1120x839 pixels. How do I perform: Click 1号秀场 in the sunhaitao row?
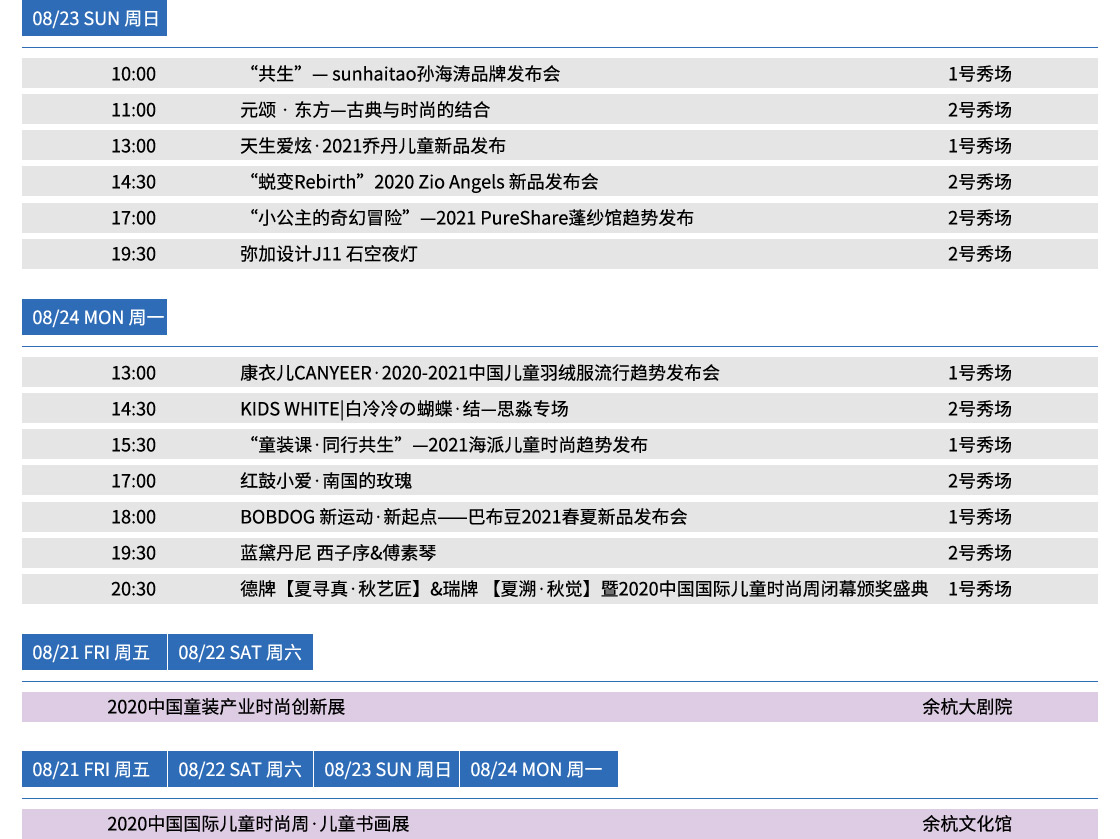coord(980,74)
